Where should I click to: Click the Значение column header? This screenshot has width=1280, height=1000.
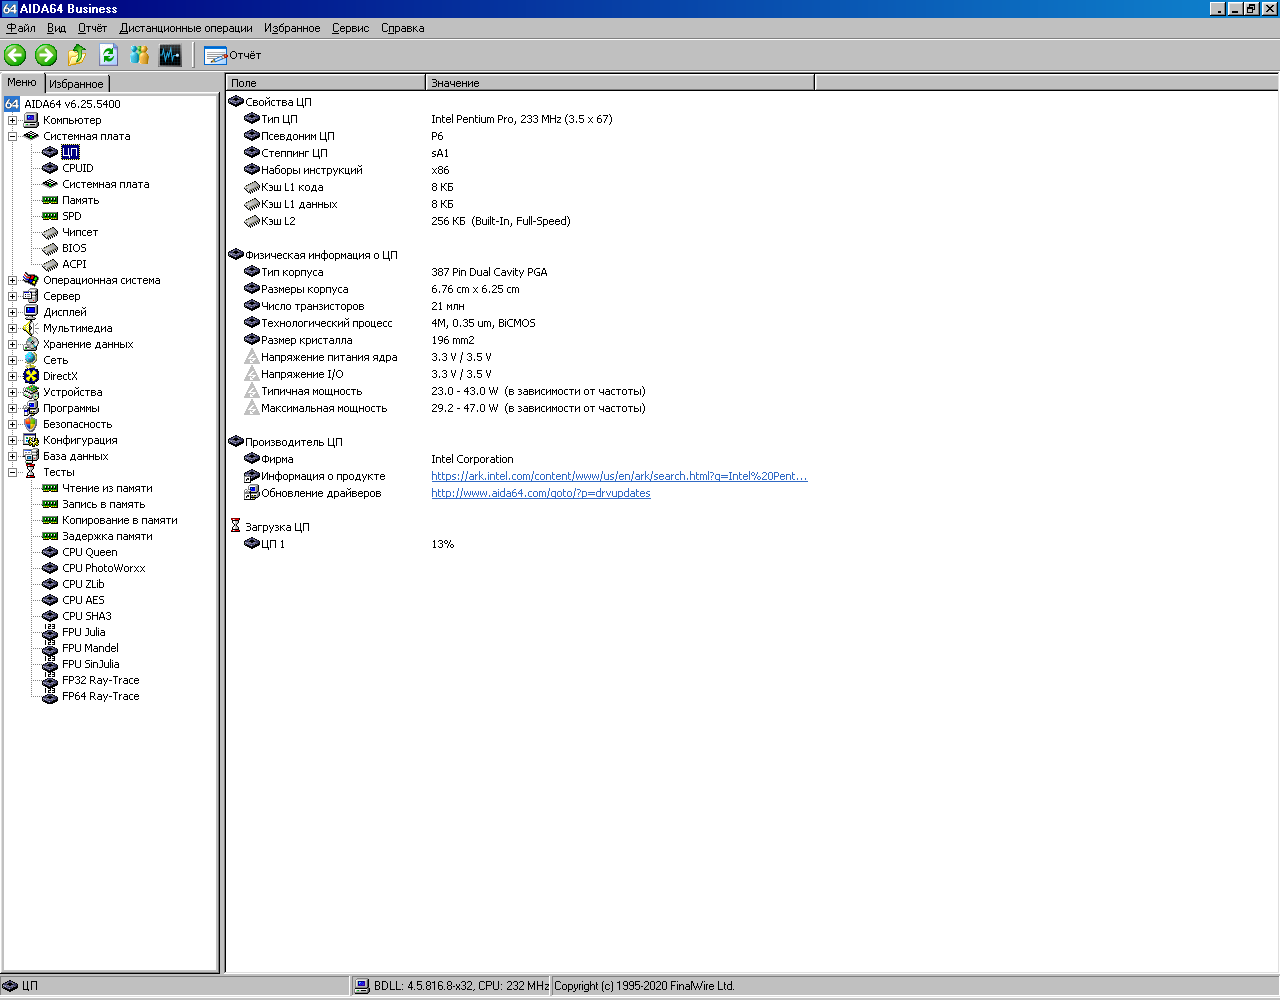(x=620, y=83)
